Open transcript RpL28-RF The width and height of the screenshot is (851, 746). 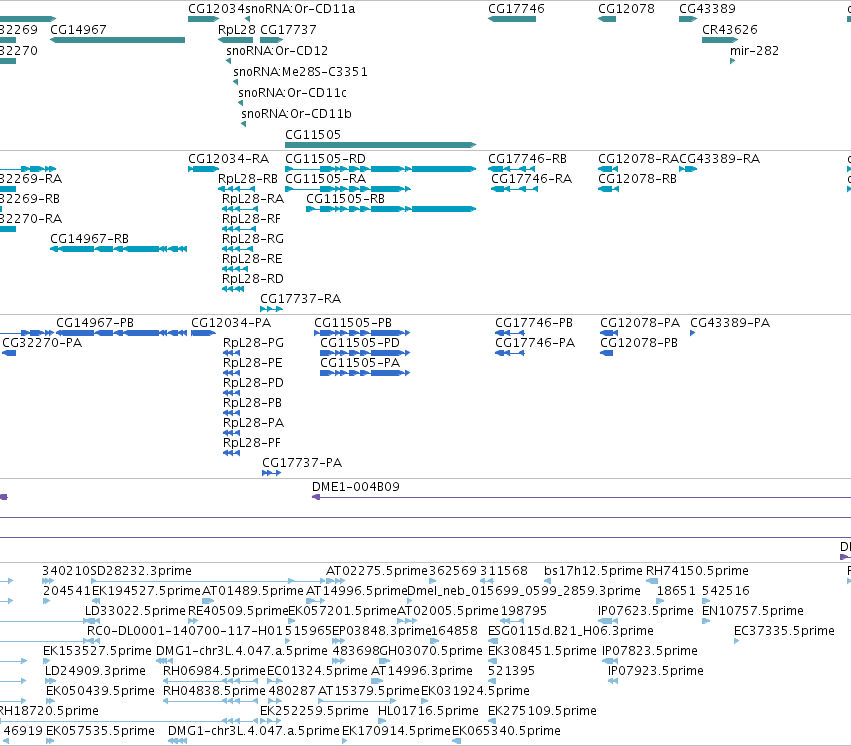click(251, 219)
